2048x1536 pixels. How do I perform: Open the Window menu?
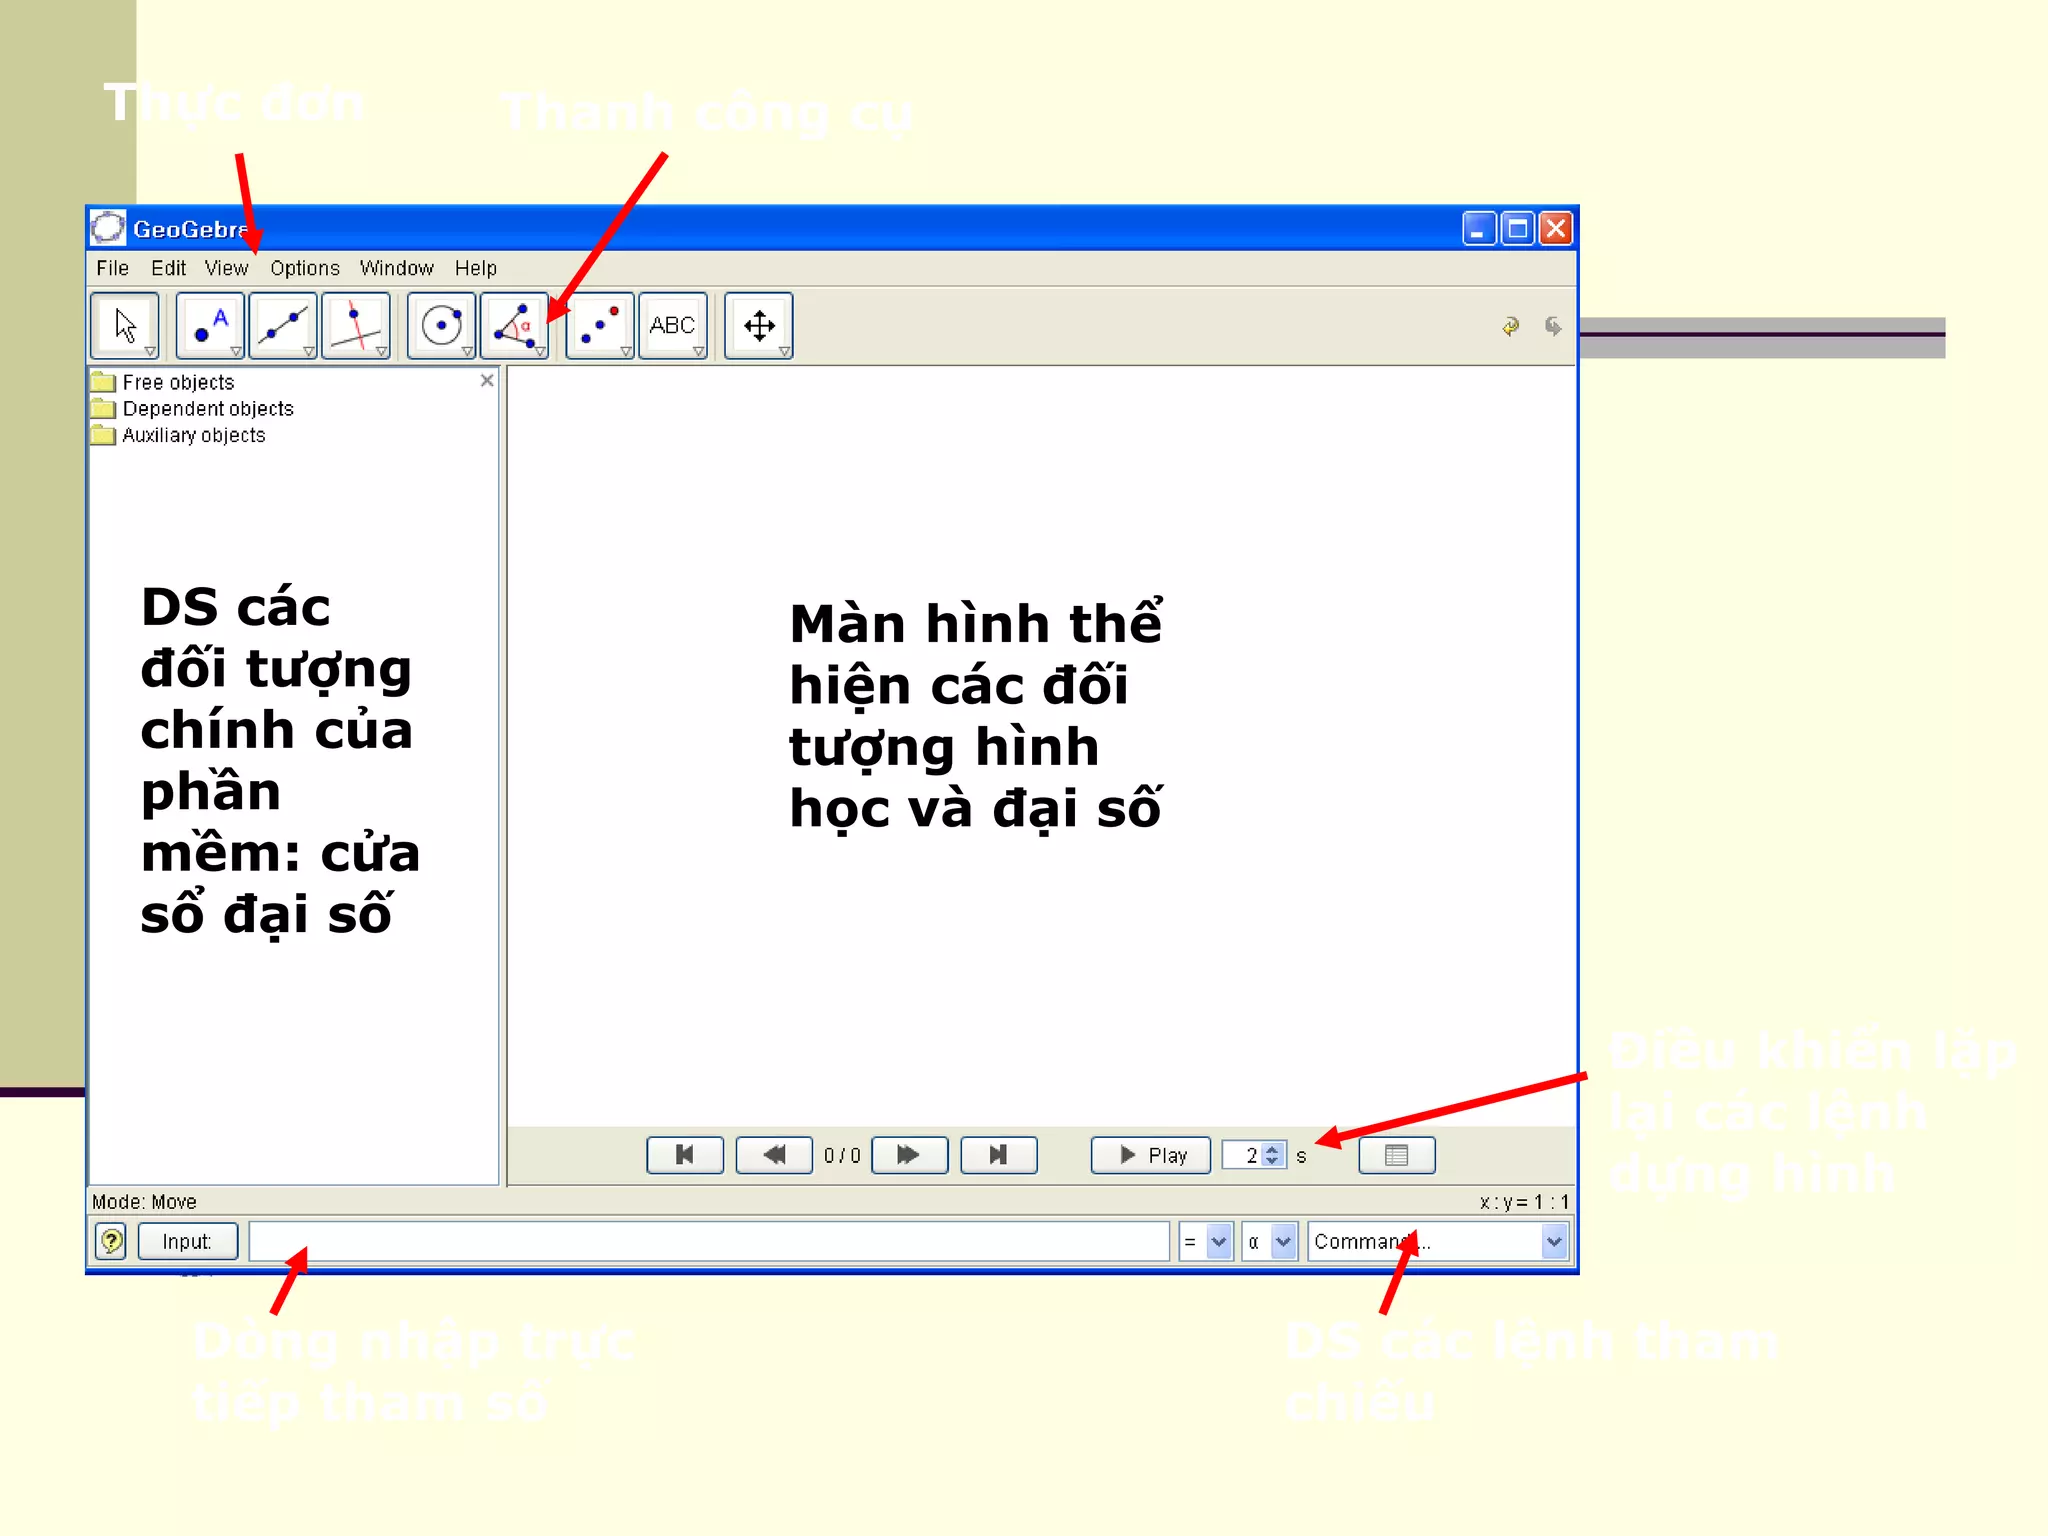pos(396,268)
